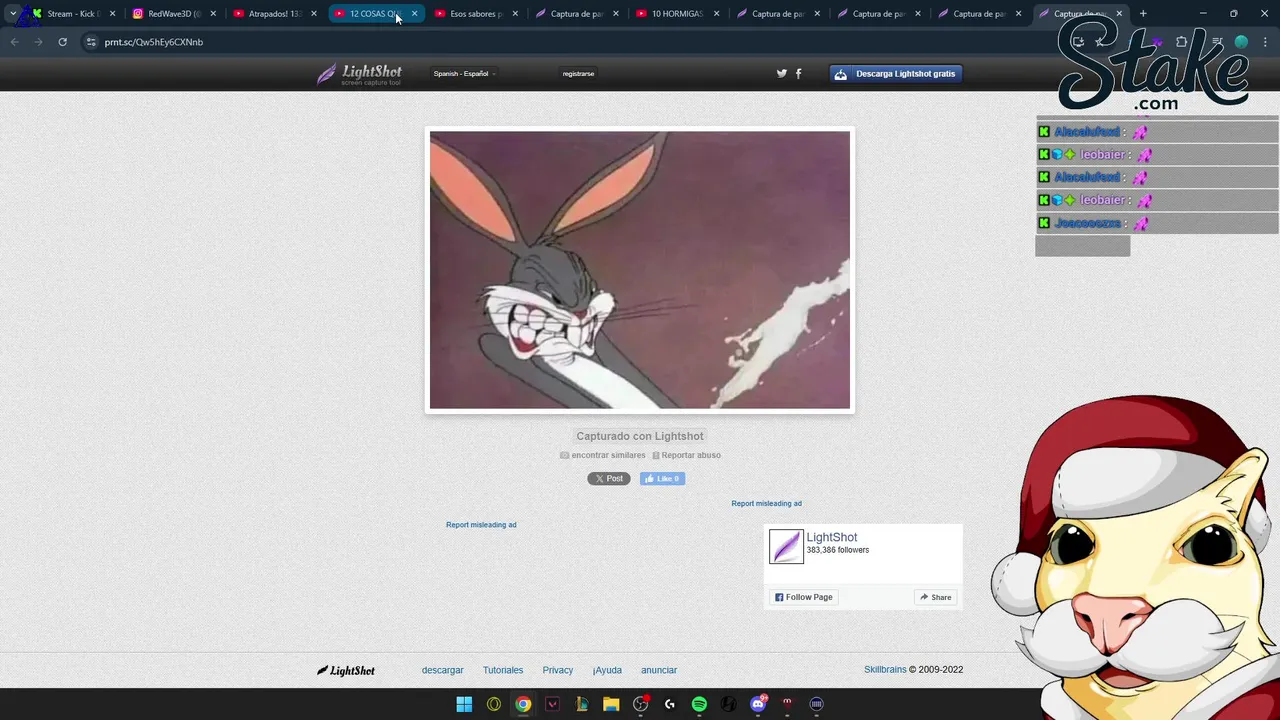Open Logitech G HUB from taskbar
Screen dimensions: 1280x720
pos(670,704)
